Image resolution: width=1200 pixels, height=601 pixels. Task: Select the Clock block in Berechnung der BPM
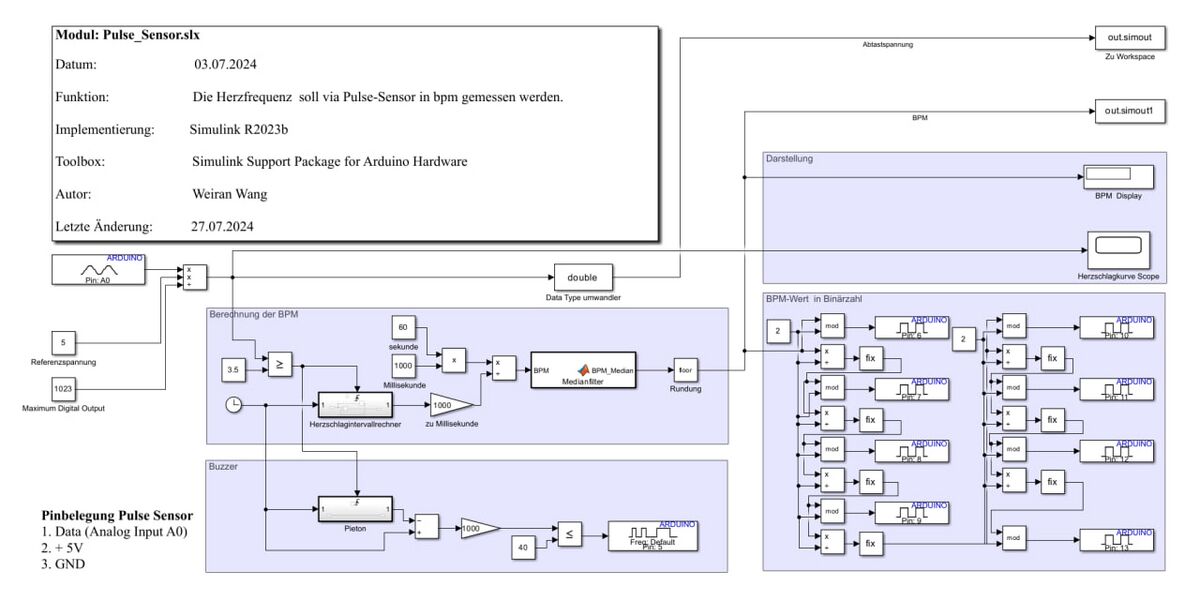click(232, 404)
